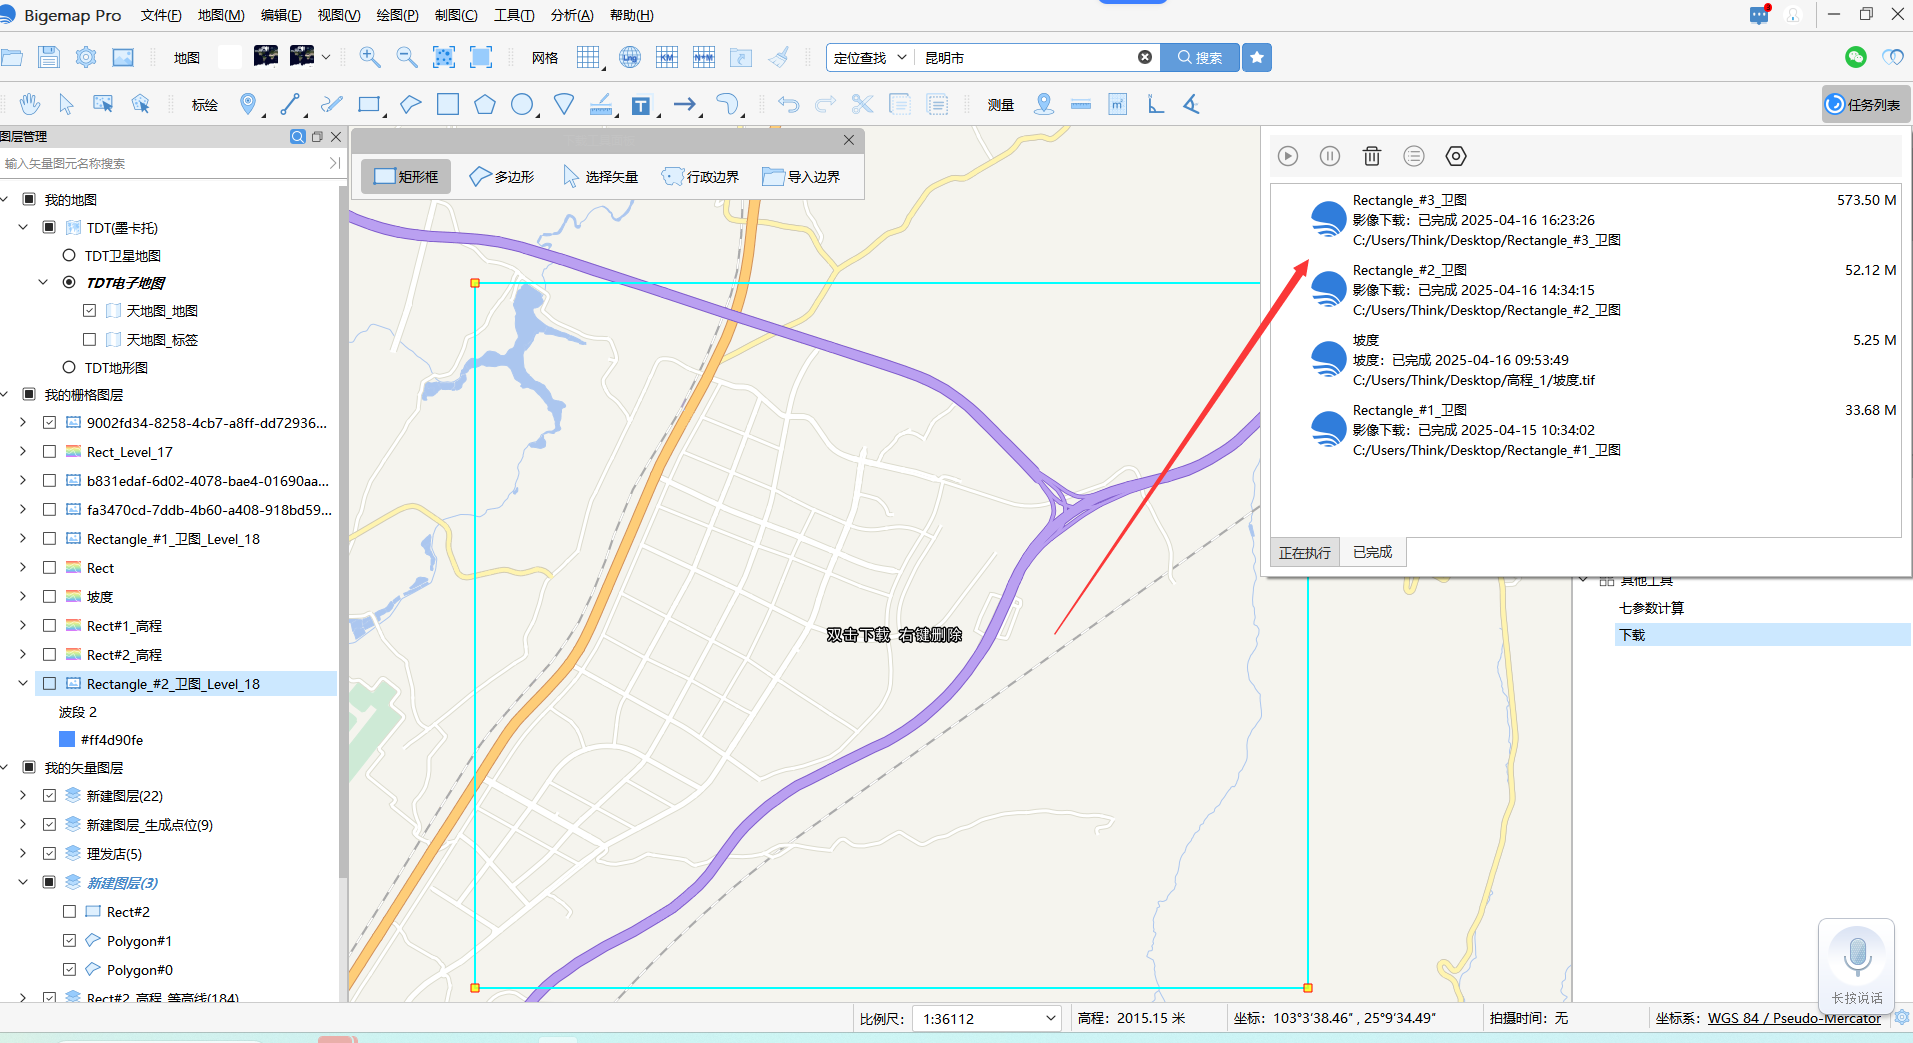
Task: Select the placemark pin drawing tool
Action: [248, 104]
